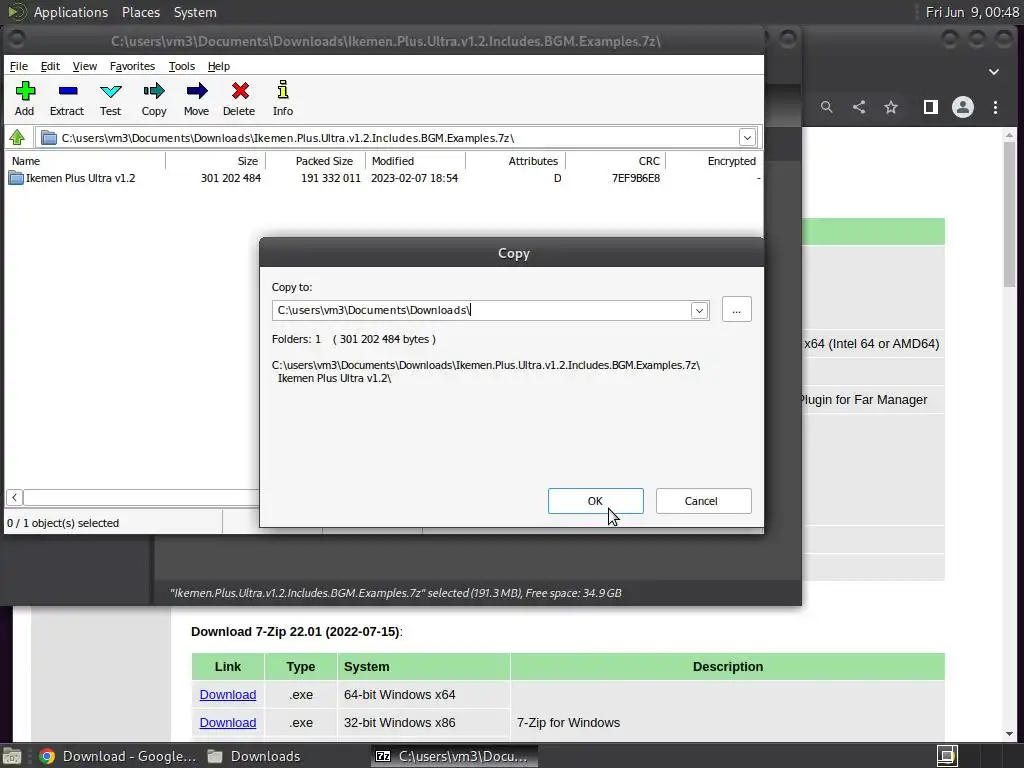Sort by Modified column header
The width and height of the screenshot is (1024, 768).
click(x=415, y=161)
